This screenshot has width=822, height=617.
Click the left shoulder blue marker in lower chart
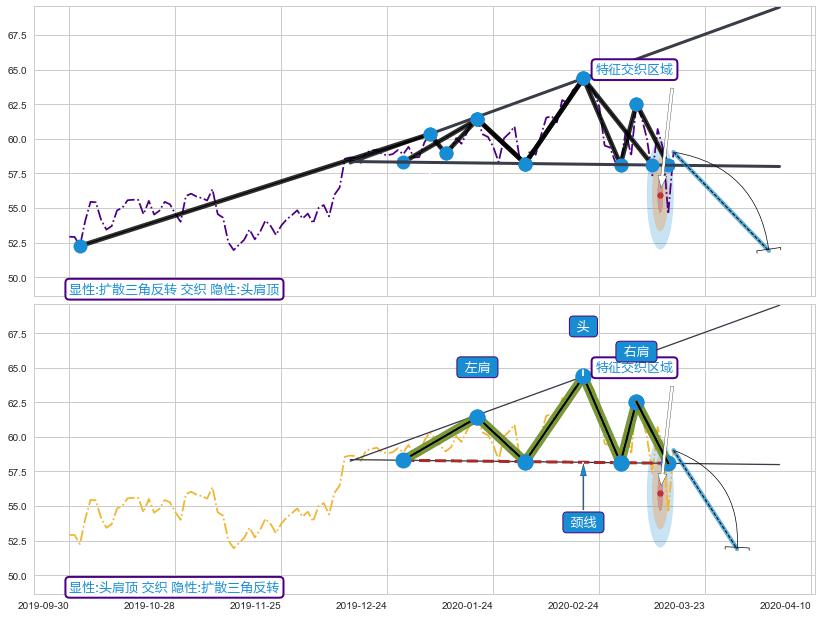tap(477, 417)
